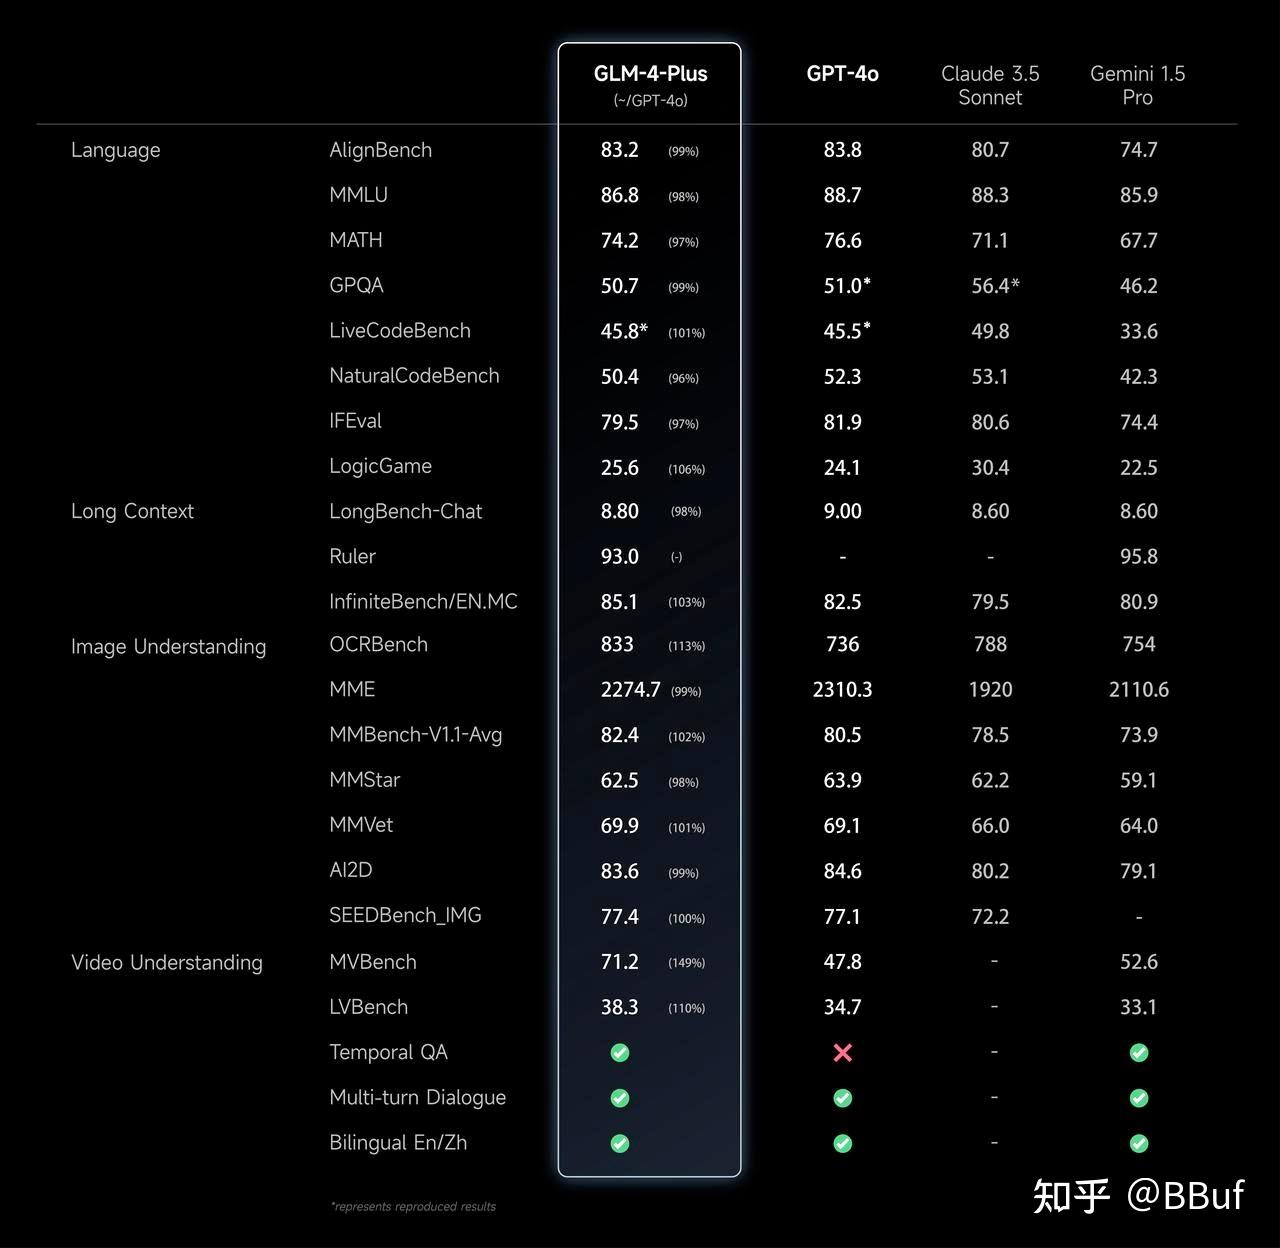Click Gemini 1.5 Pro's Multi-turn Dialogue checkmark
The height and width of the screenshot is (1248, 1280).
coord(1139,1098)
